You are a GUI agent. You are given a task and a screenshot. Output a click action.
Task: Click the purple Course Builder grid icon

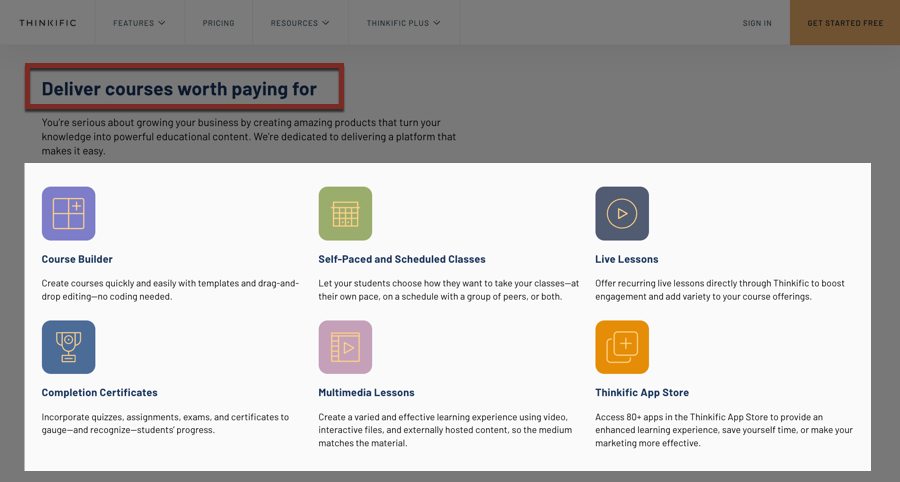68,213
